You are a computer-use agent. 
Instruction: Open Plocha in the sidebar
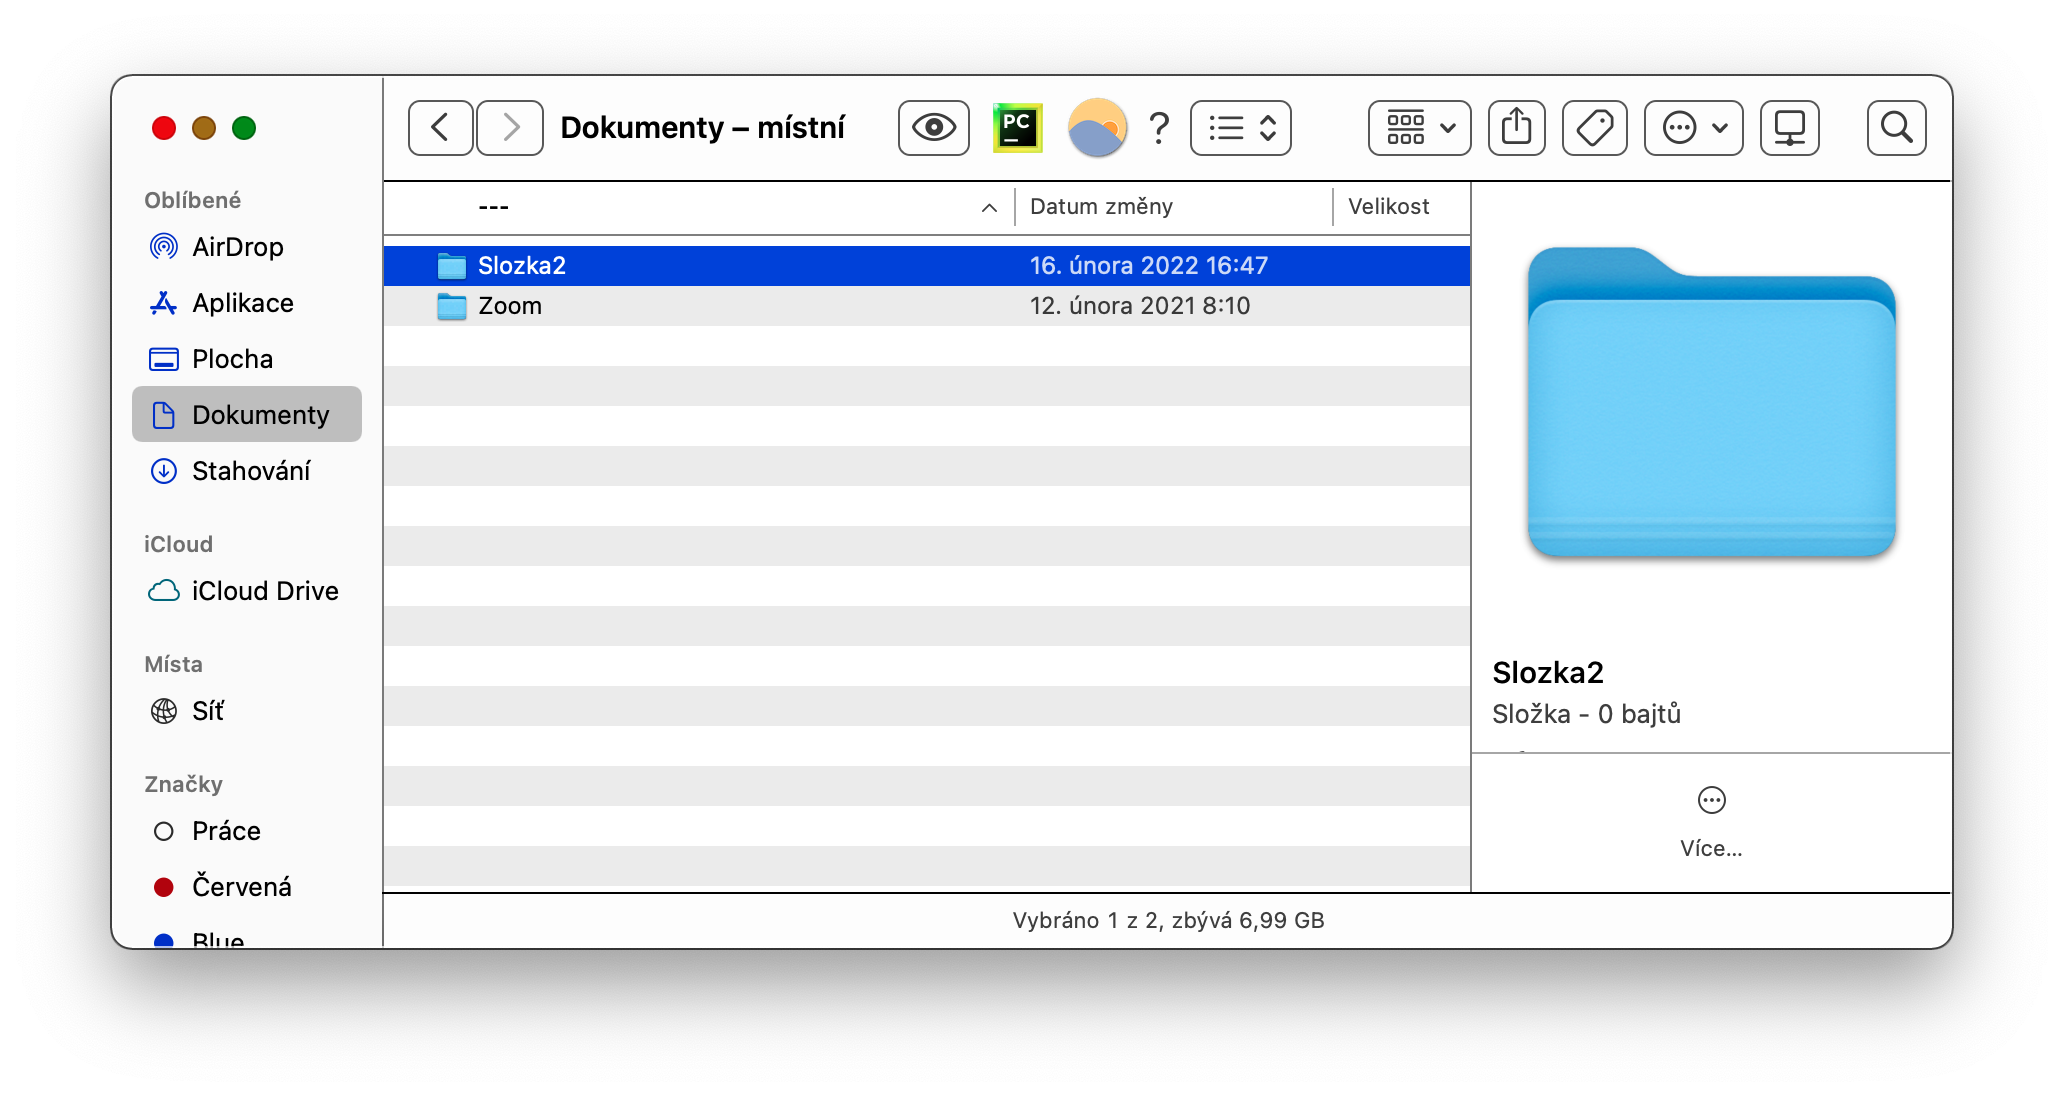coord(246,359)
